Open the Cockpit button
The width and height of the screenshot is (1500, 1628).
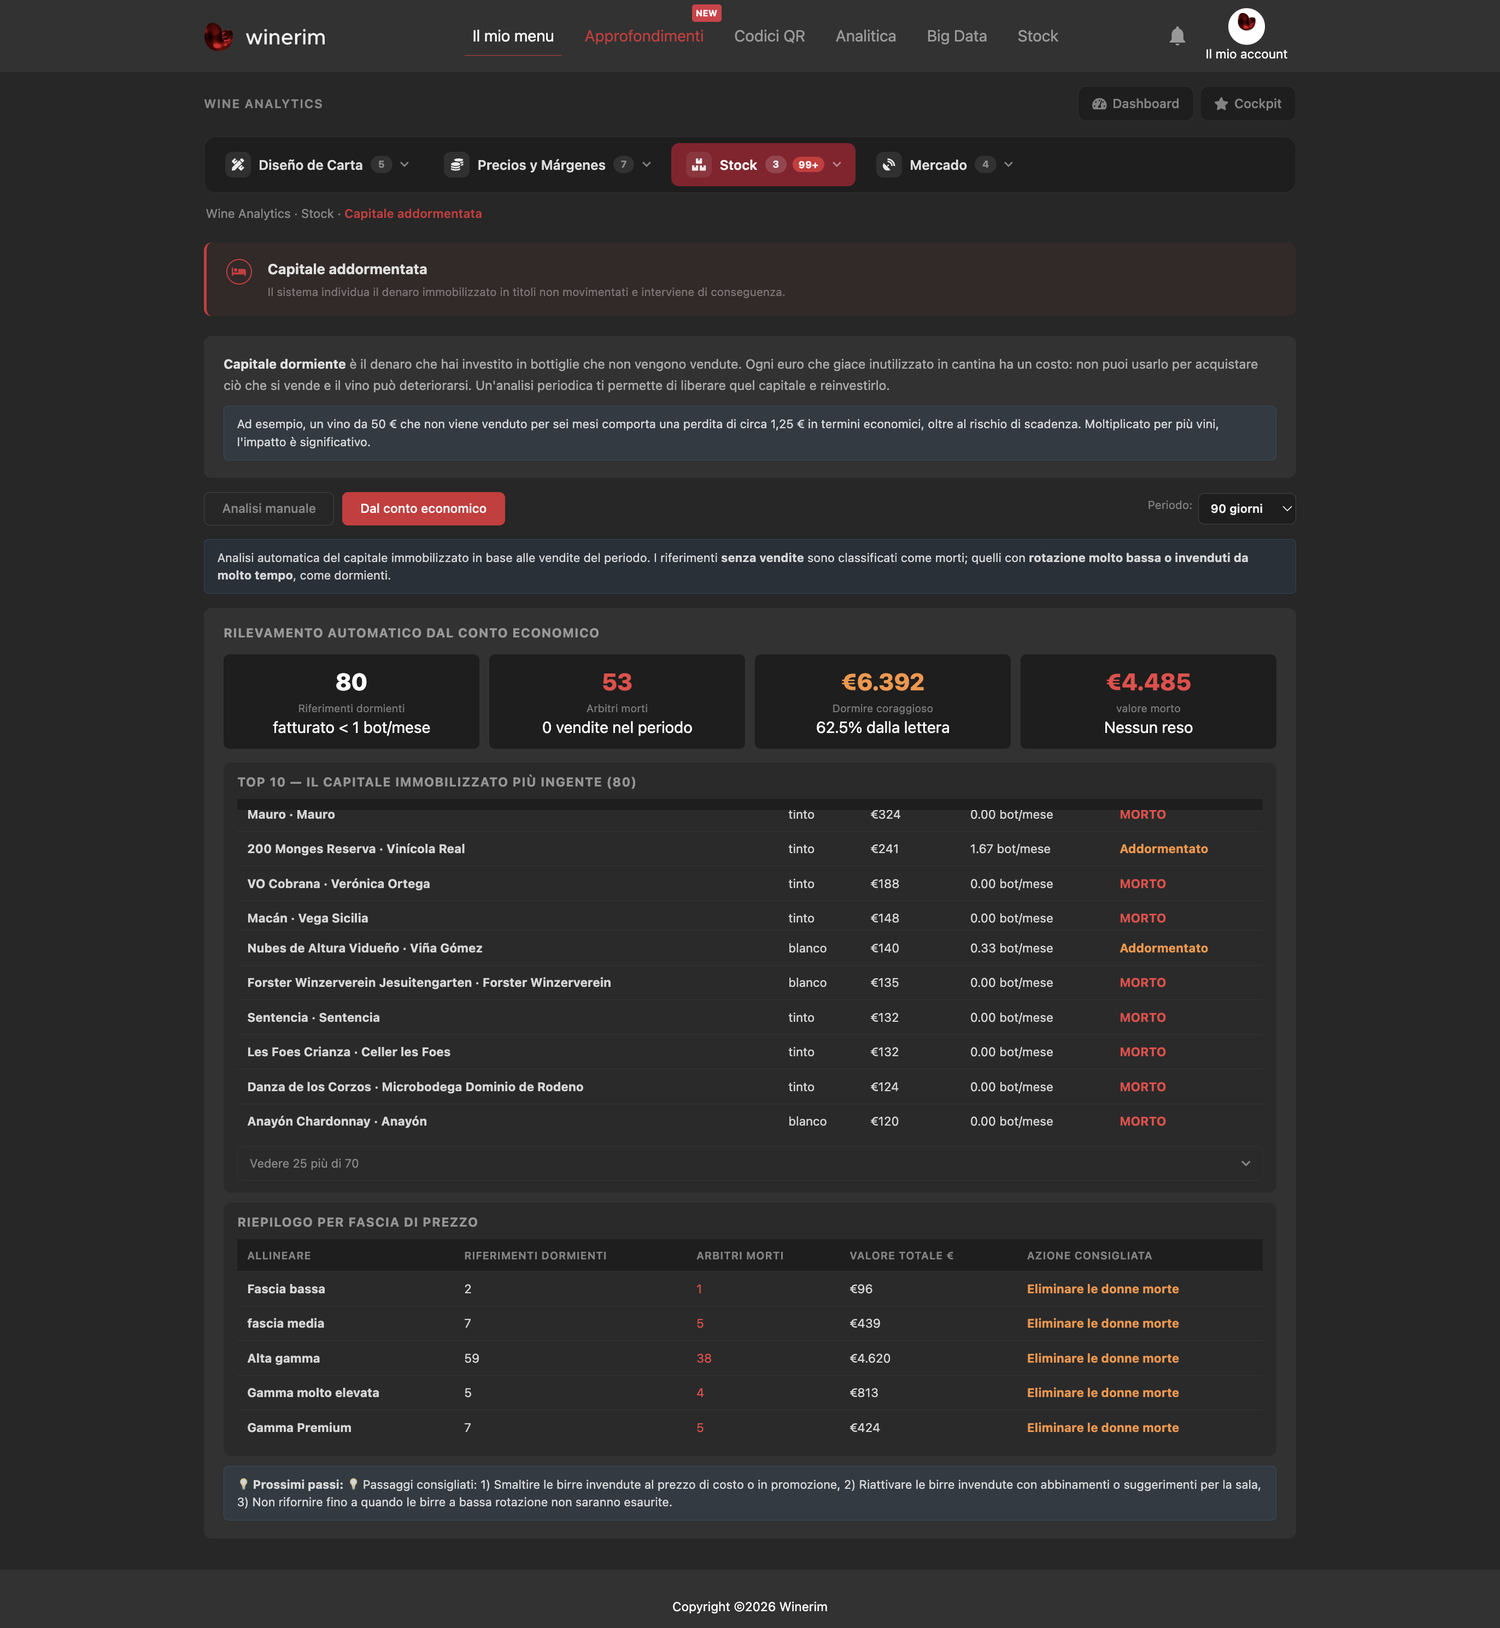[x=1248, y=104]
